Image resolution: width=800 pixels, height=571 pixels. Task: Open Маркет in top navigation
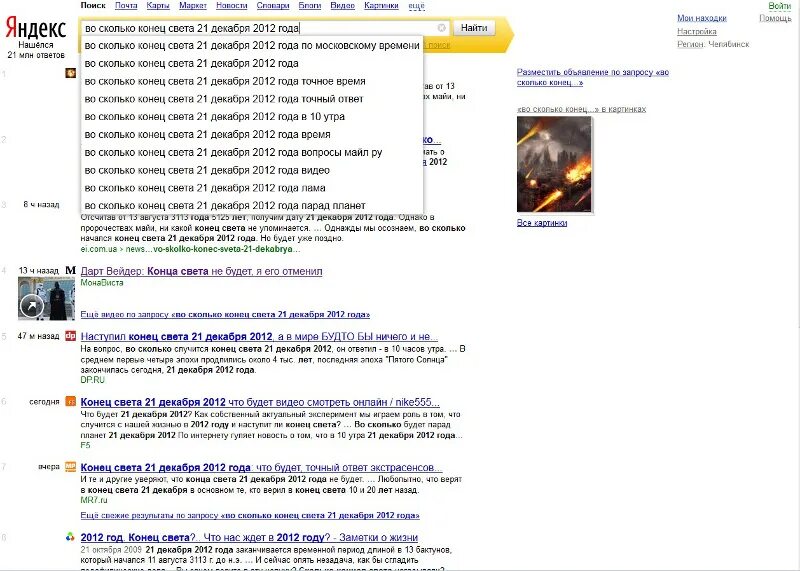[193, 6]
